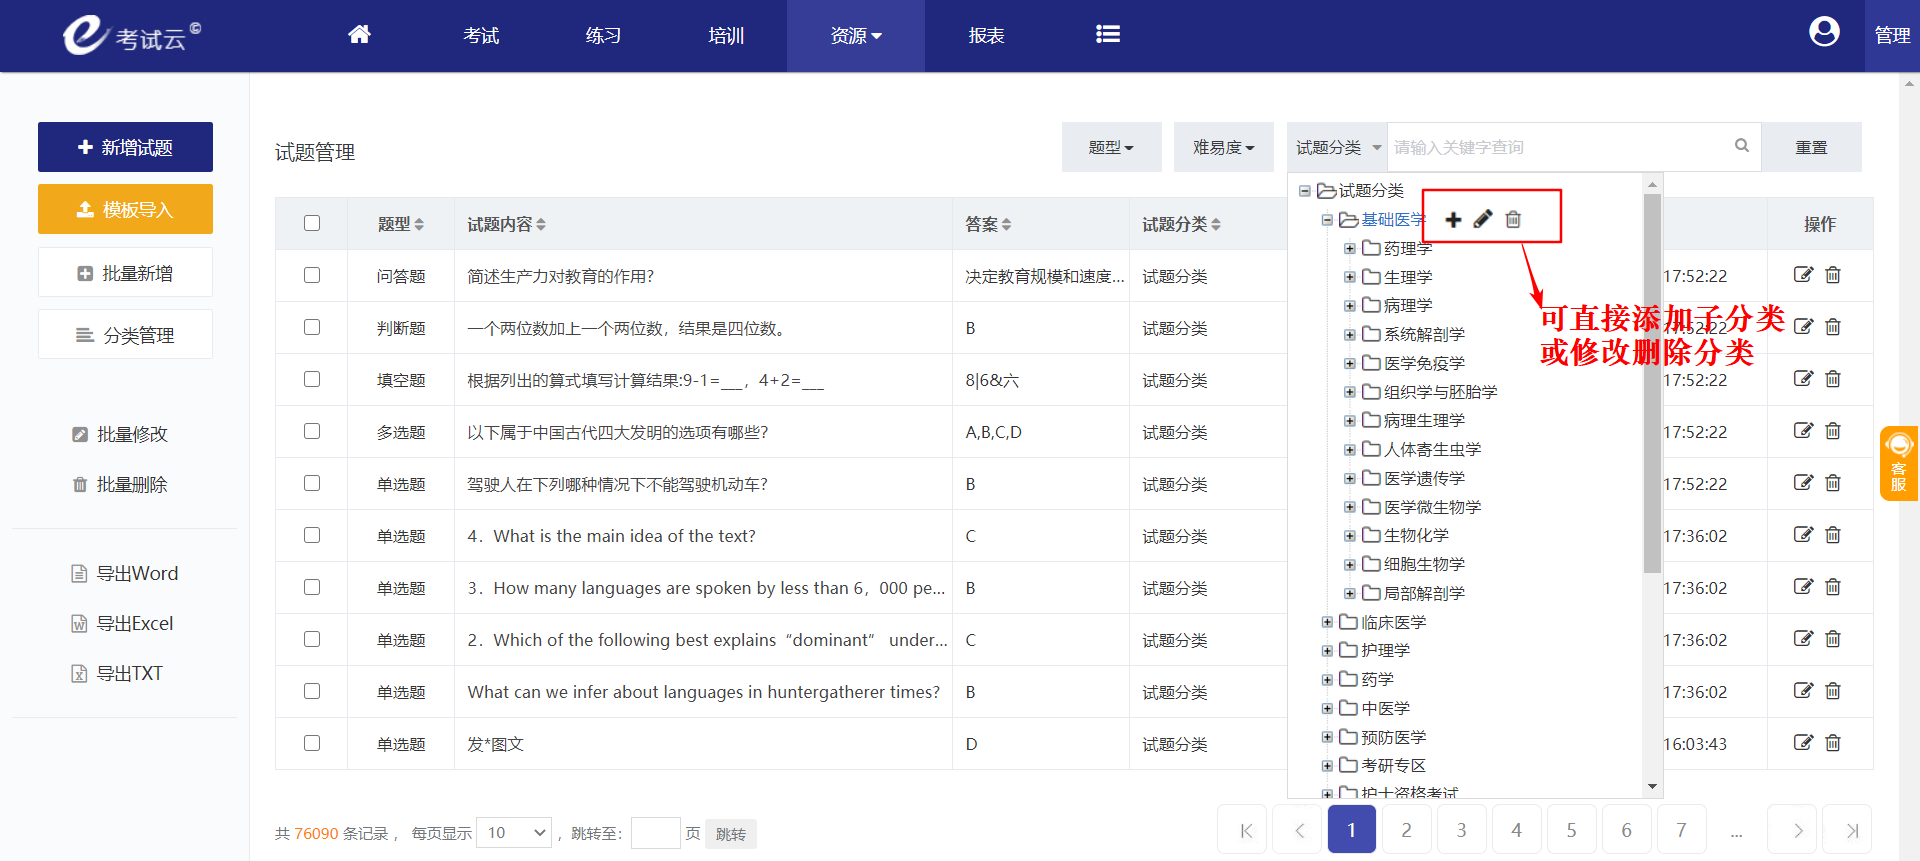
Task: Delete the 填空题 question row
Action: point(1833,379)
